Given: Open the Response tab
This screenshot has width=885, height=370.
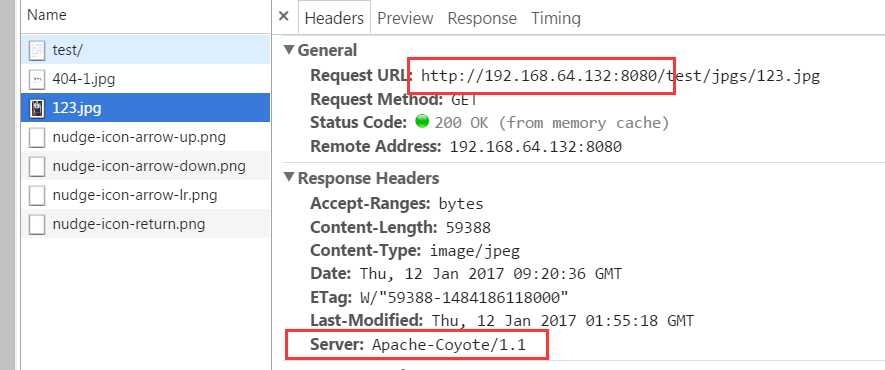Looking at the screenshot, I should click(482, 18).
